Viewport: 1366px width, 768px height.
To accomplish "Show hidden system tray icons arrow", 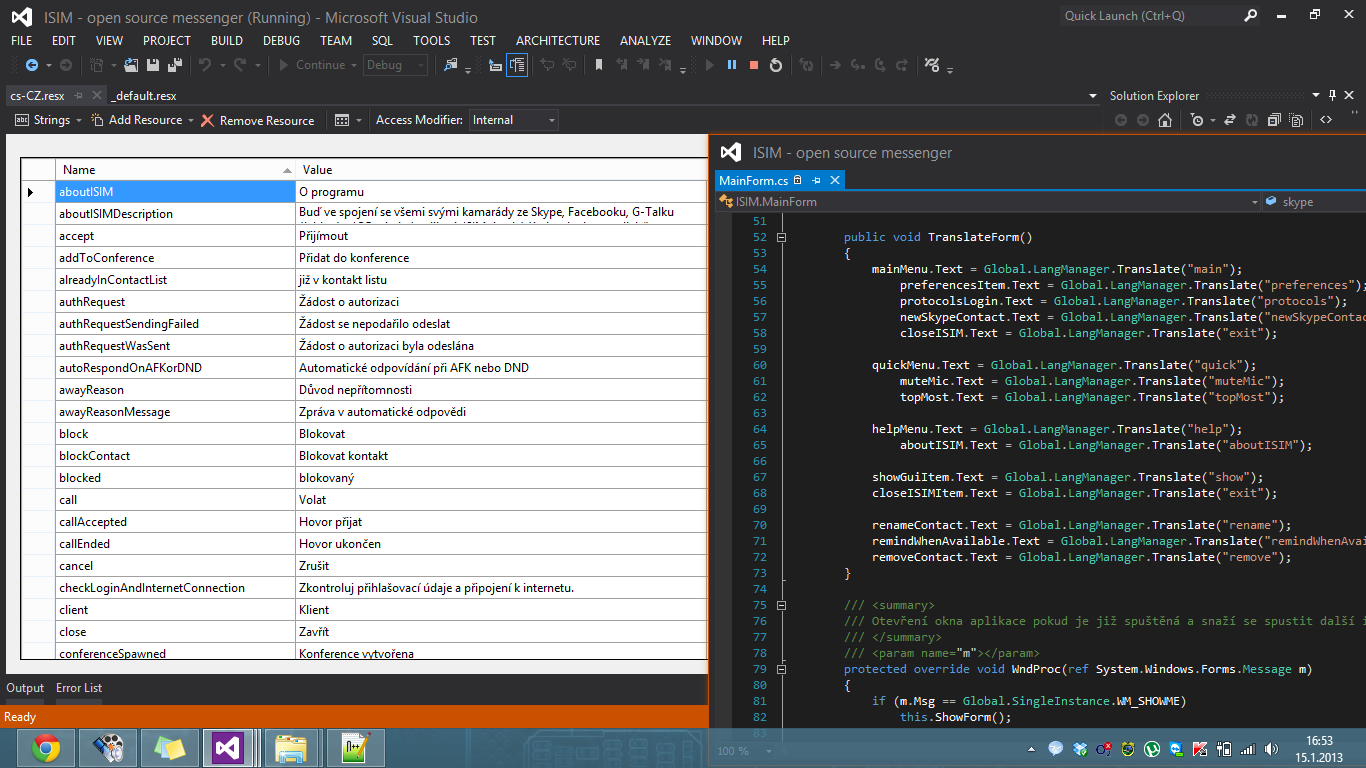I will click(x=1032, y=748).
